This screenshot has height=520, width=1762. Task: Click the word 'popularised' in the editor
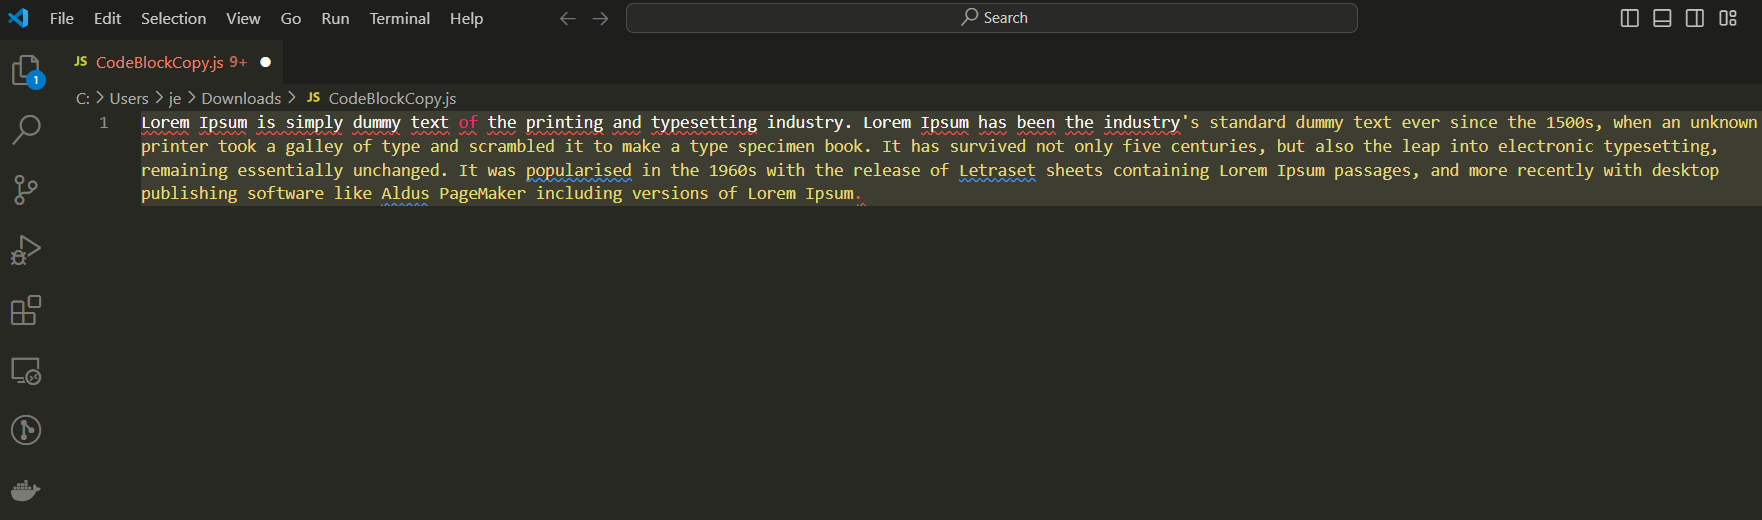(579, 170)
